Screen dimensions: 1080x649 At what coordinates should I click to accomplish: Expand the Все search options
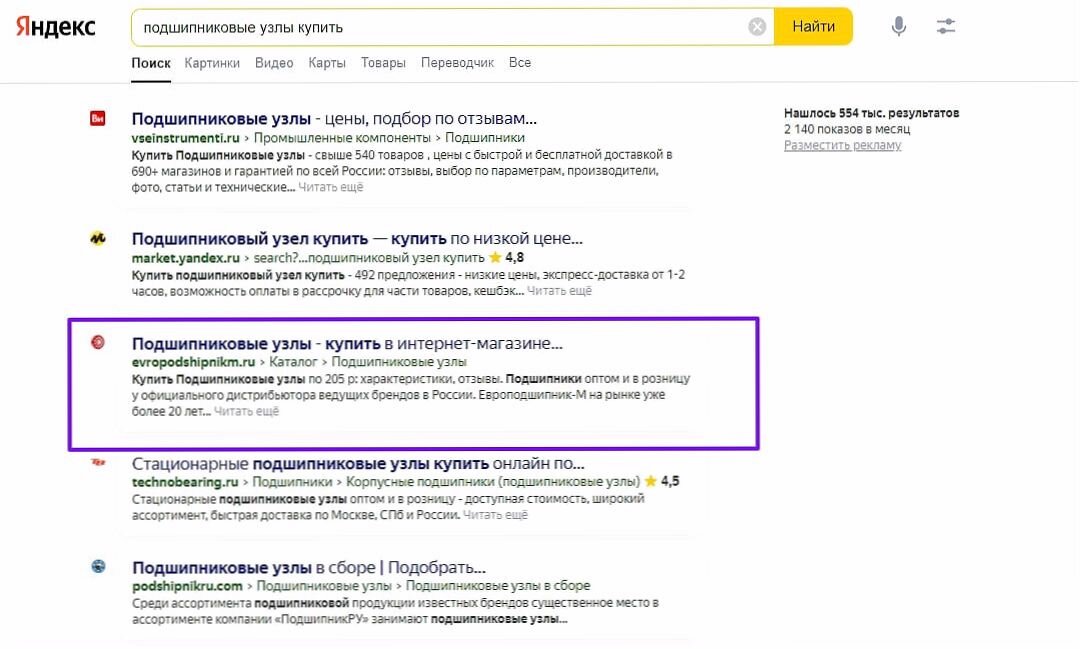(520, 61)
